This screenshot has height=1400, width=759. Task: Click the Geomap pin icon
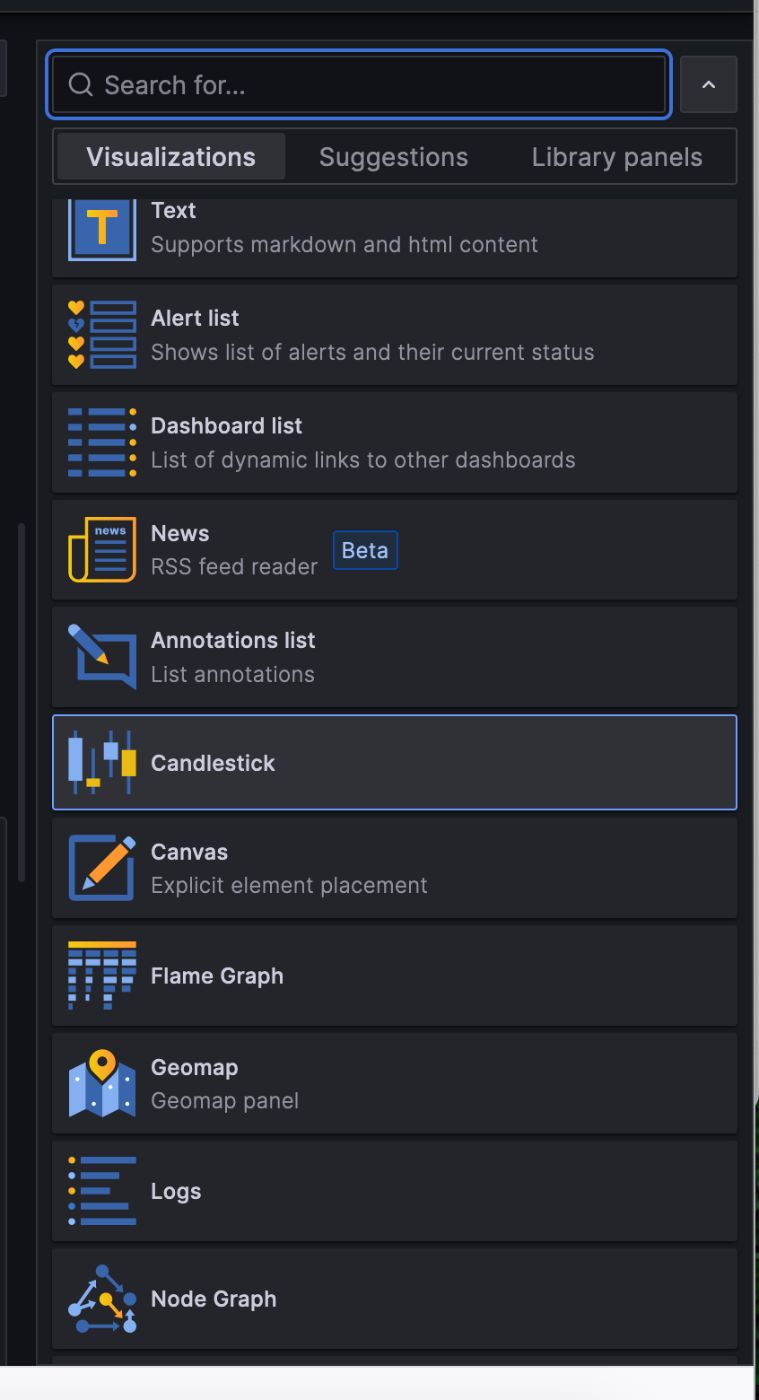point(102,1083)
